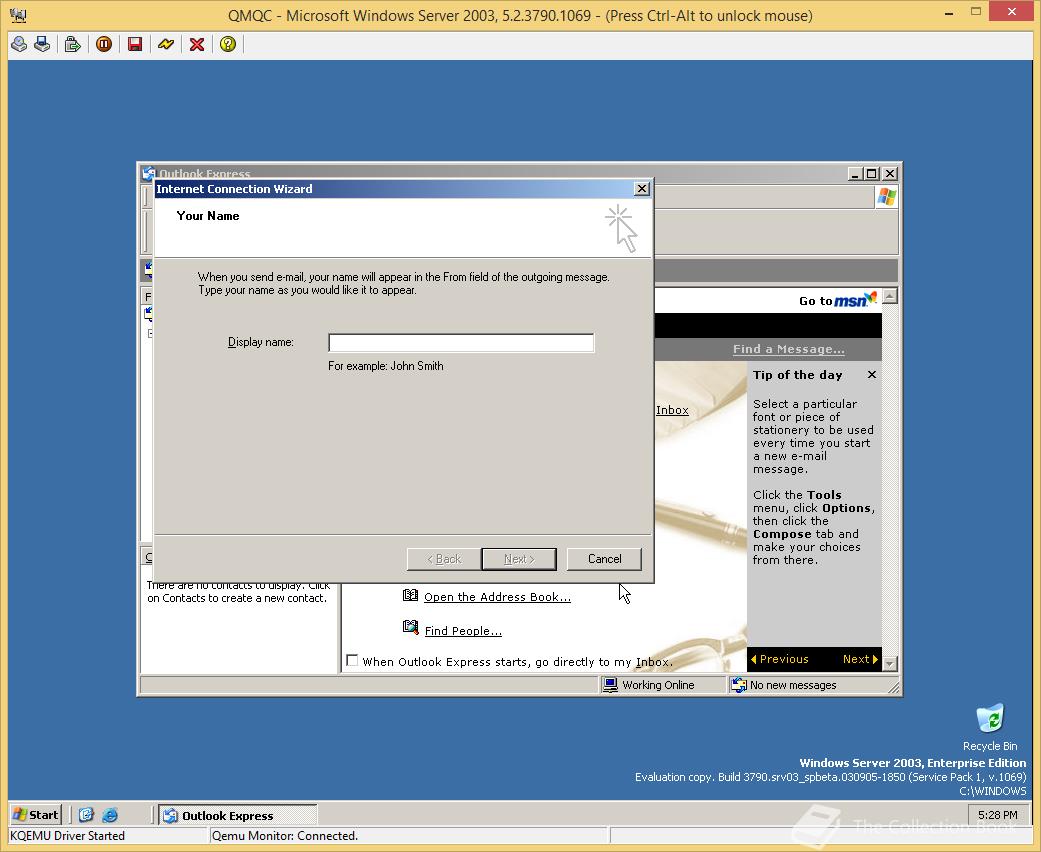Open the Address Book link
The width and height of the screenshot is (1041, 852).
coord(497,597)
